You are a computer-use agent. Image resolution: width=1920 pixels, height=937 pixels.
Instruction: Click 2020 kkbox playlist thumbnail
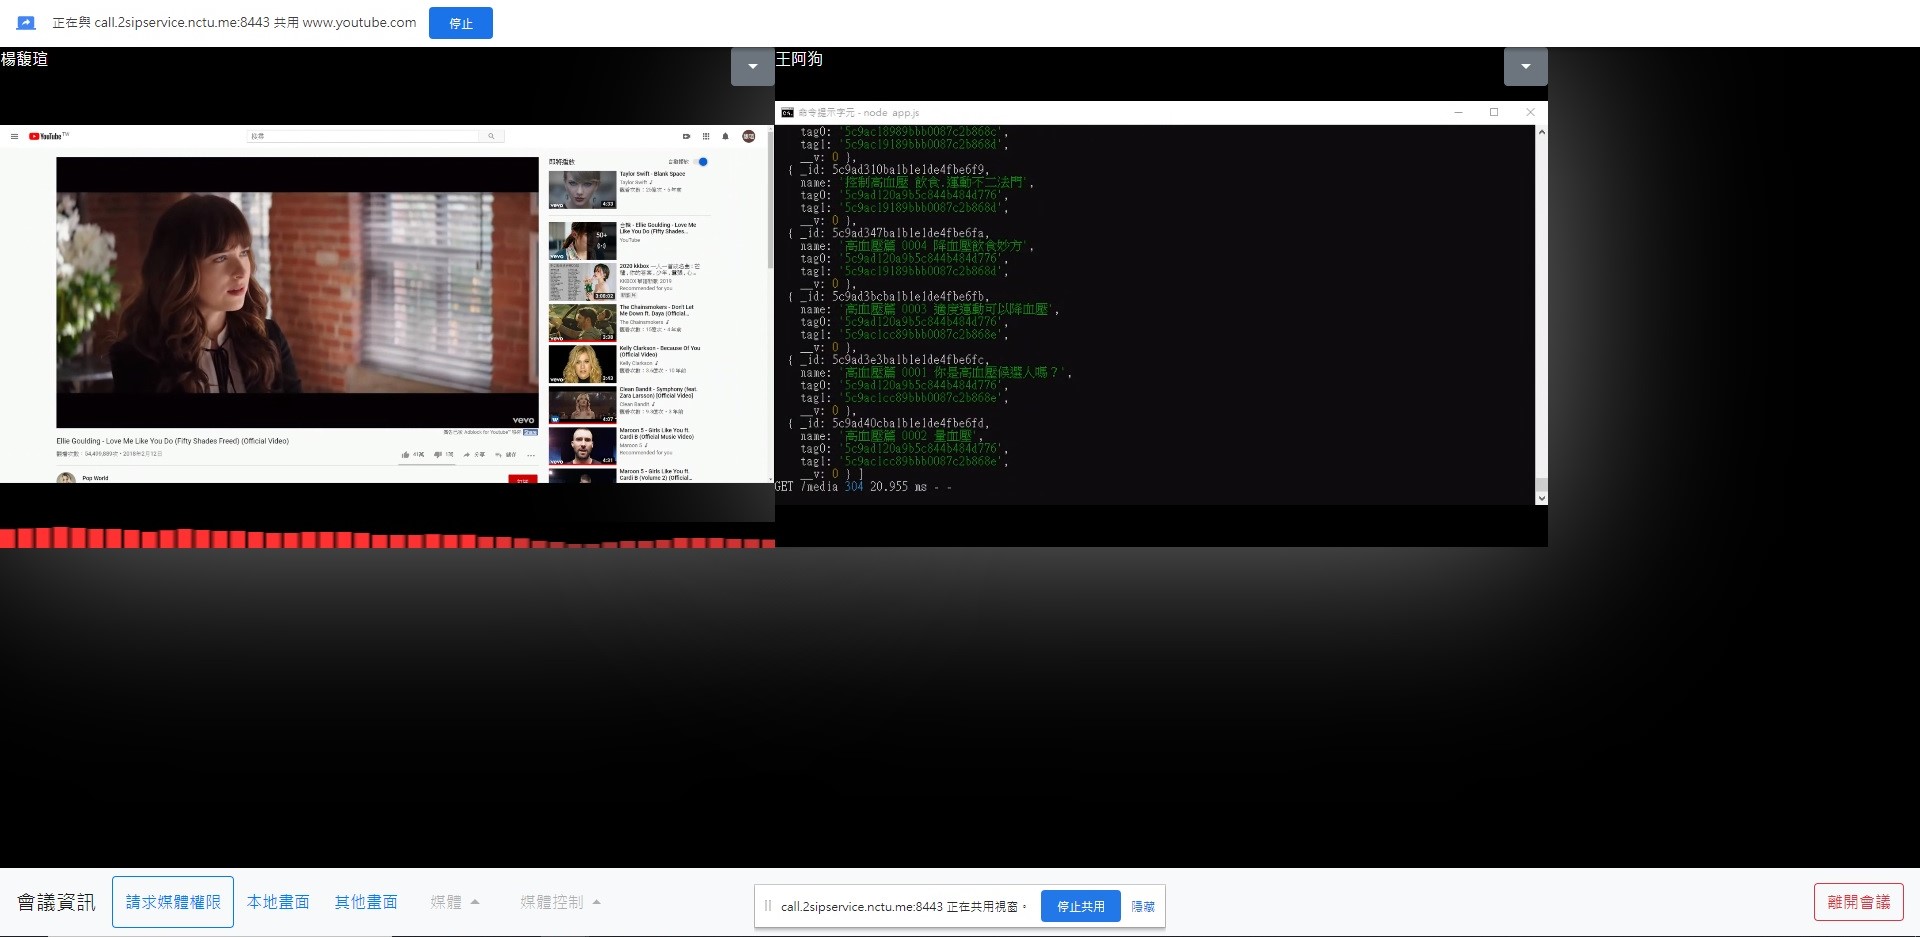pos(582,282)
